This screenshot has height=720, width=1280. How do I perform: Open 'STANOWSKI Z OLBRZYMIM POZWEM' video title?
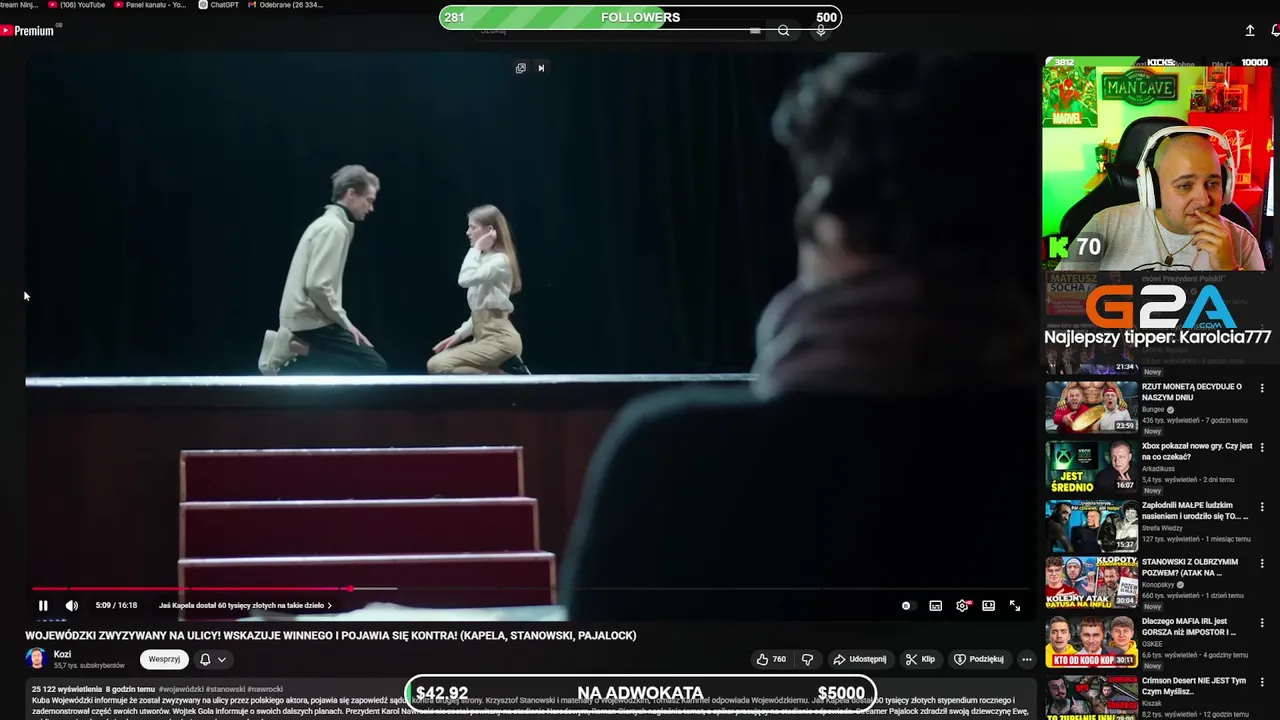pos(1190,567)
